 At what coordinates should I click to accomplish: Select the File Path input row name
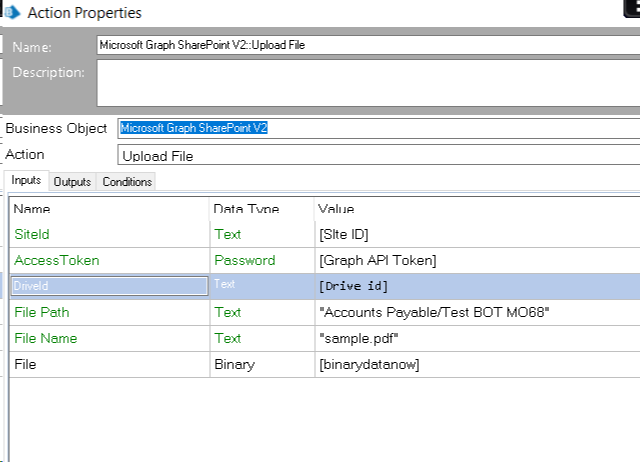(x=42, y=312)
